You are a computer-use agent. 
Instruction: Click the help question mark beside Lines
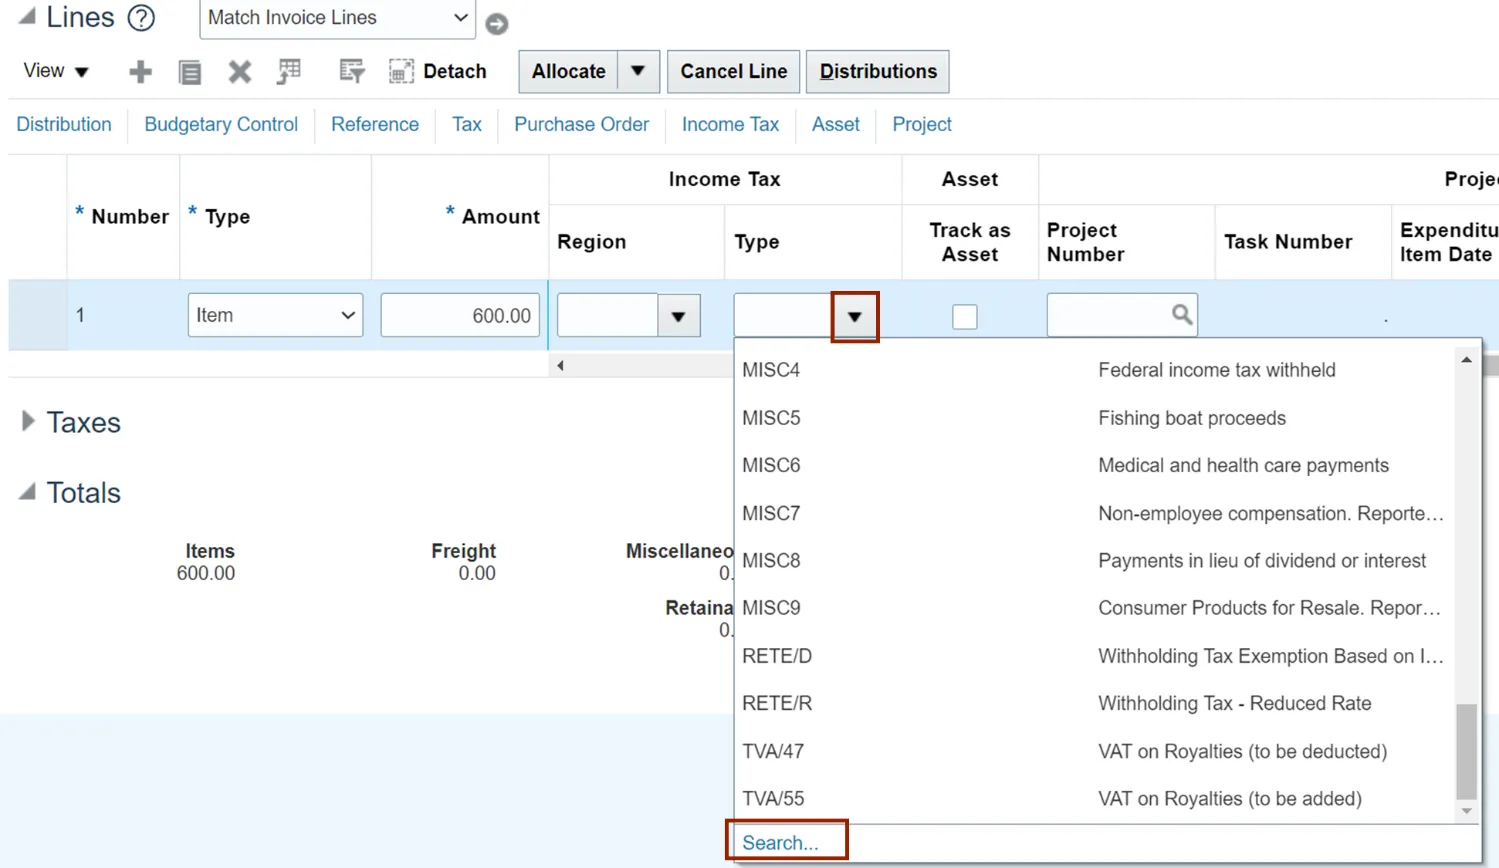pos(142,18)
